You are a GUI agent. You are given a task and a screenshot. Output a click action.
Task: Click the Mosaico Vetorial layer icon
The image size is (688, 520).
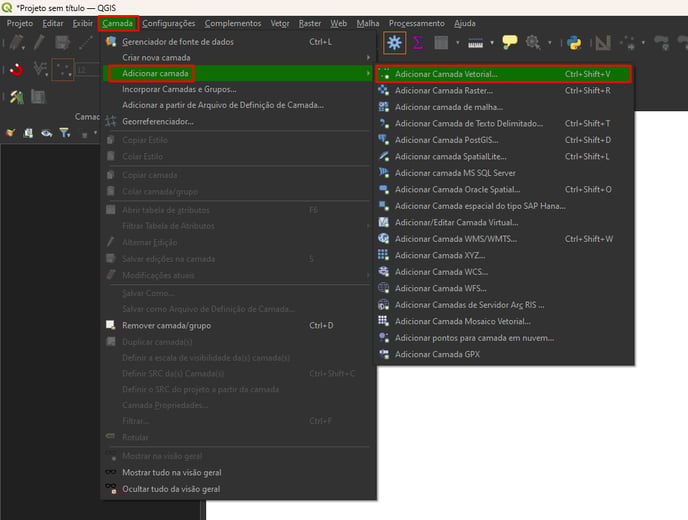click(x=383, y=321)
